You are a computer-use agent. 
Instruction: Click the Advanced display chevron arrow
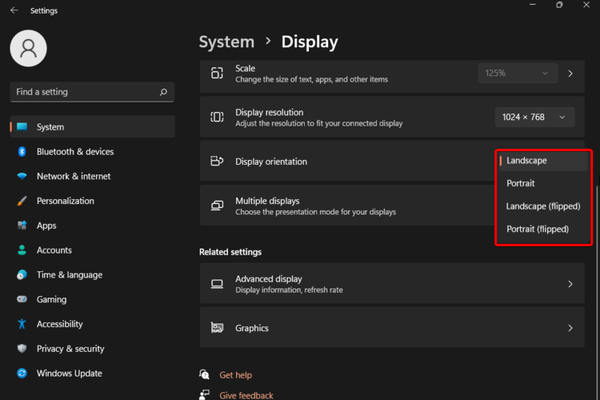[x=570, y=284]
